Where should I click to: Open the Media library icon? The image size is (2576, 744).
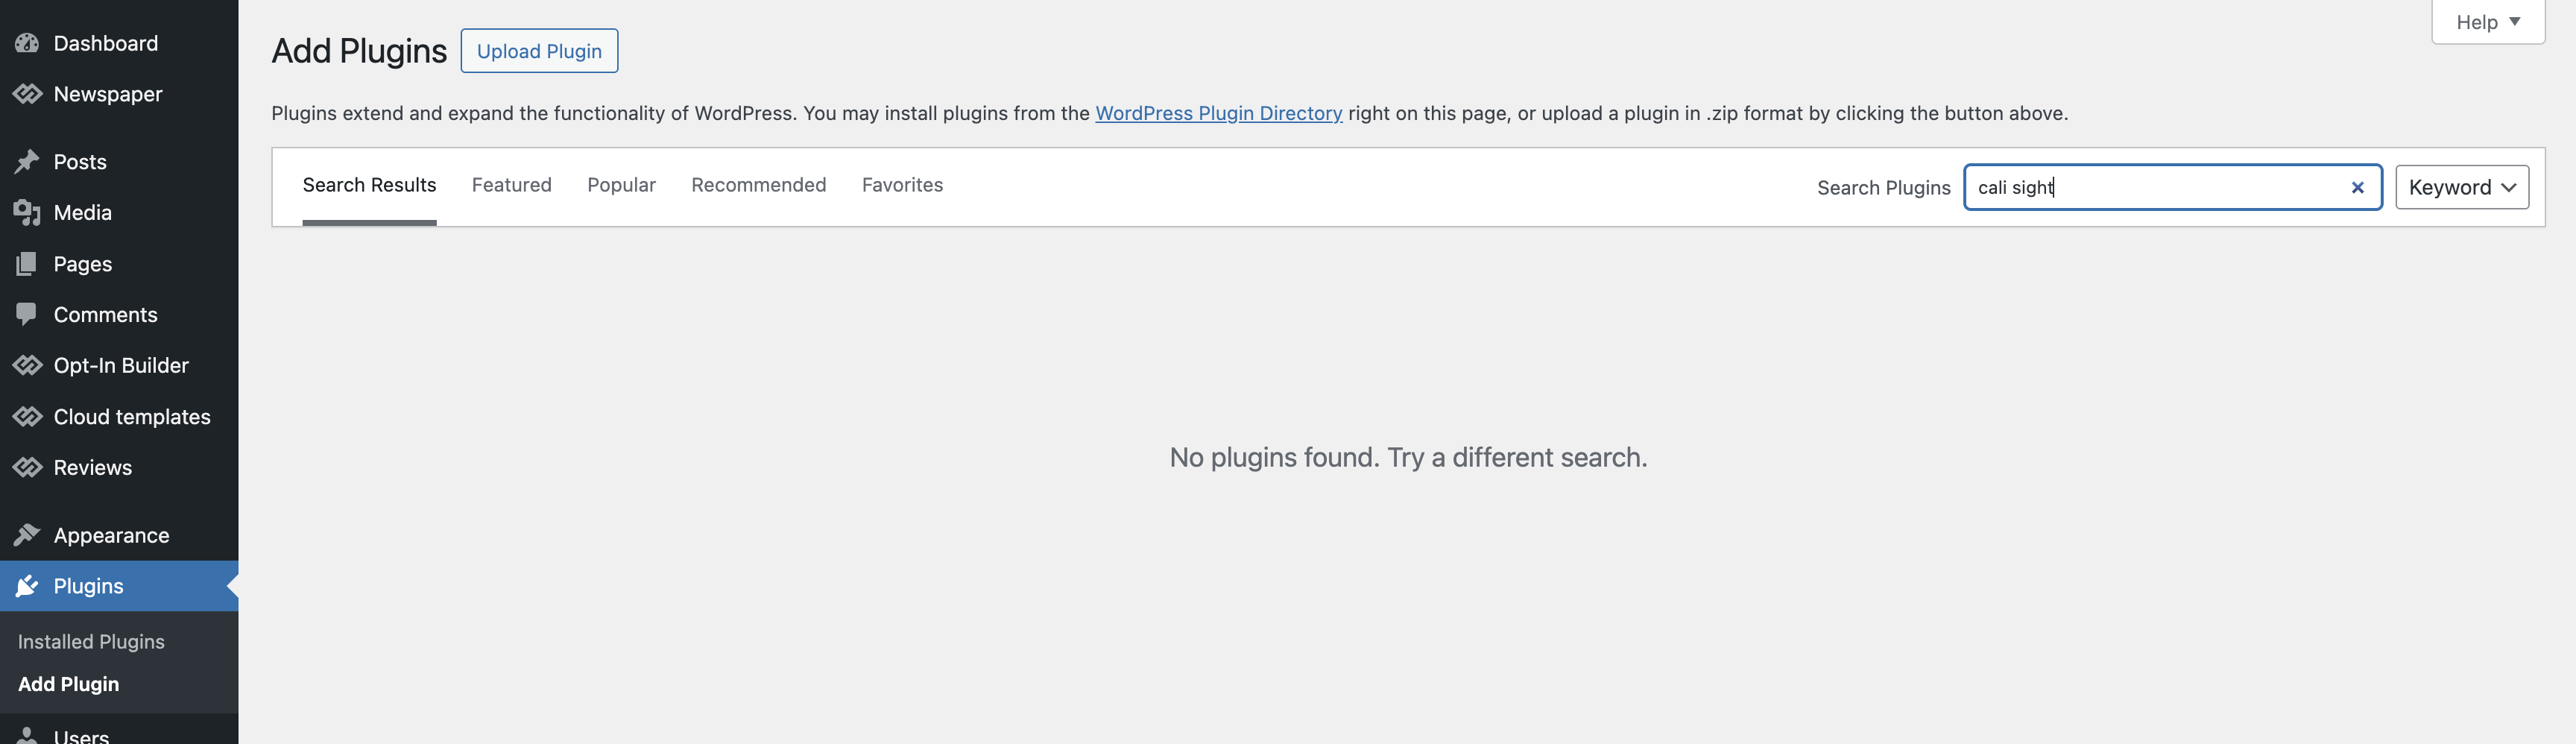(x=27, y=213)
